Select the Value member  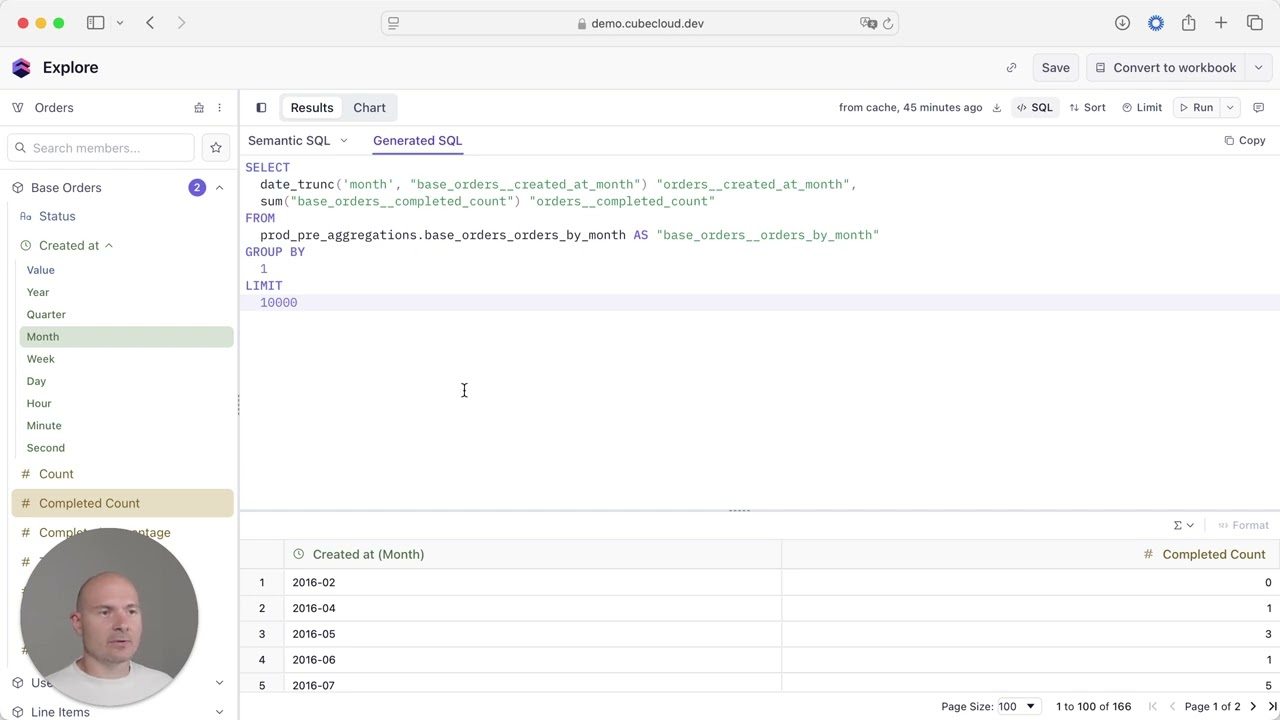click(41, 270)
